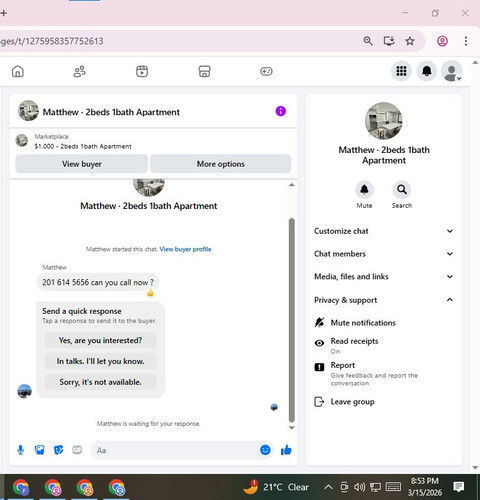Open the first Chrome taskbar icon
This screenshot has height=500, width=480.
click(x=21, y=488)
